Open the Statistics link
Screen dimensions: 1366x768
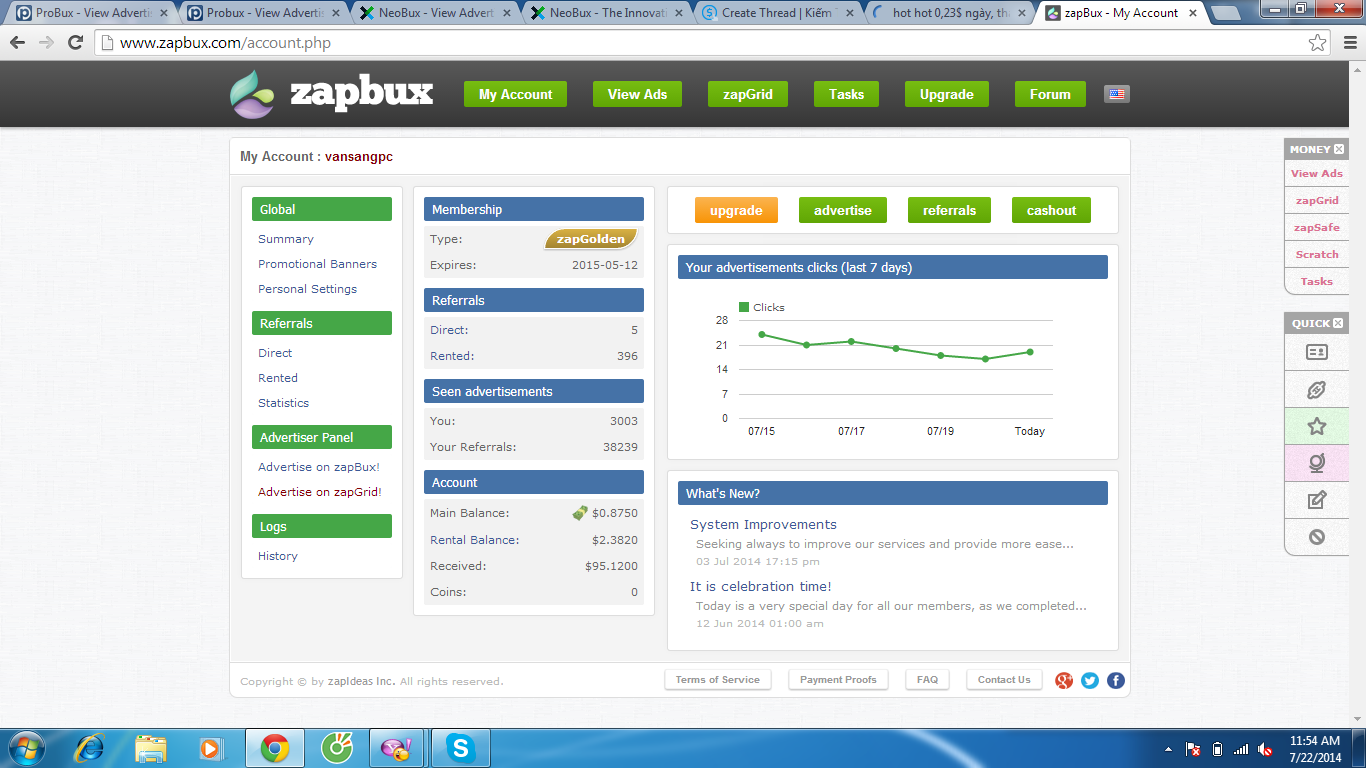point(283,403)
